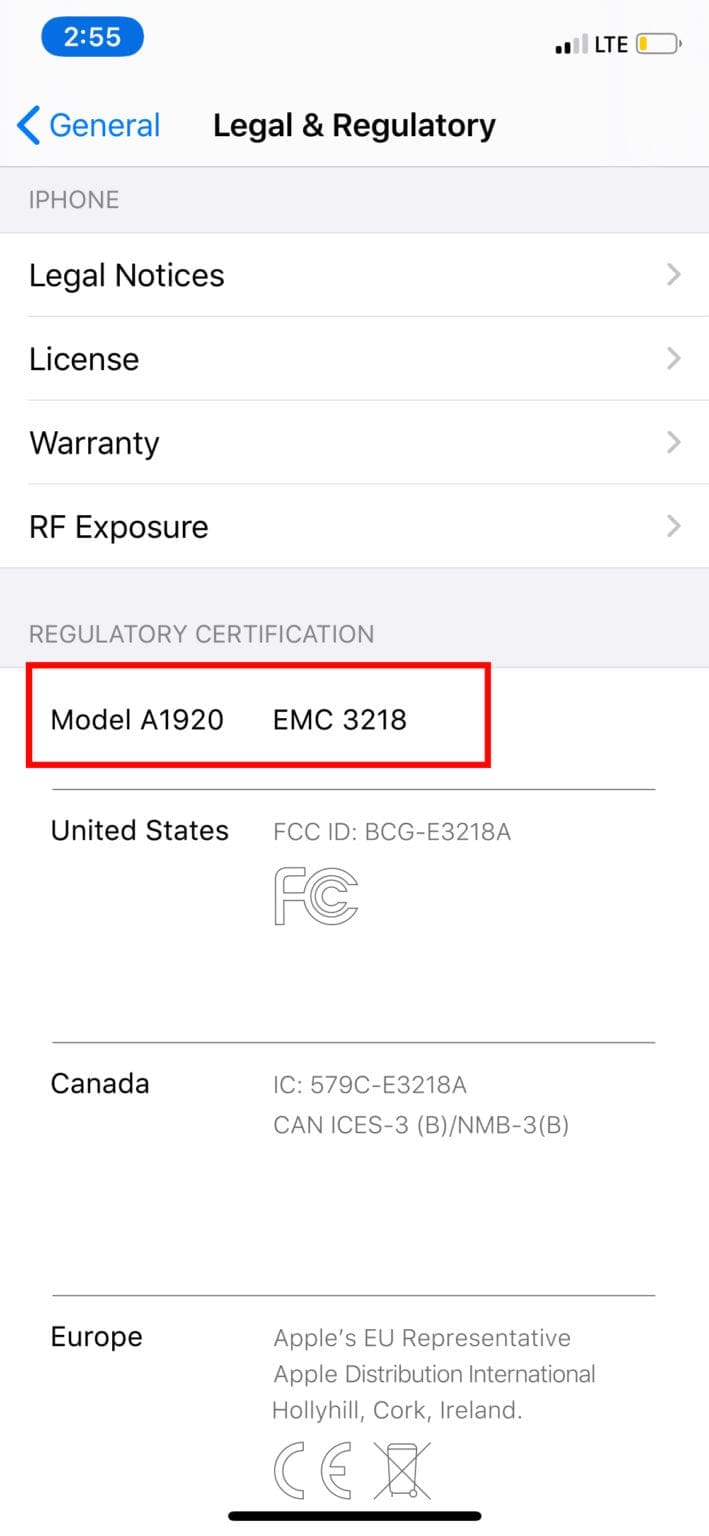The width and height of the screenshot is (709, 1536).
Task: Select the Legal & Regulatory title
Action: pos(354,124)
